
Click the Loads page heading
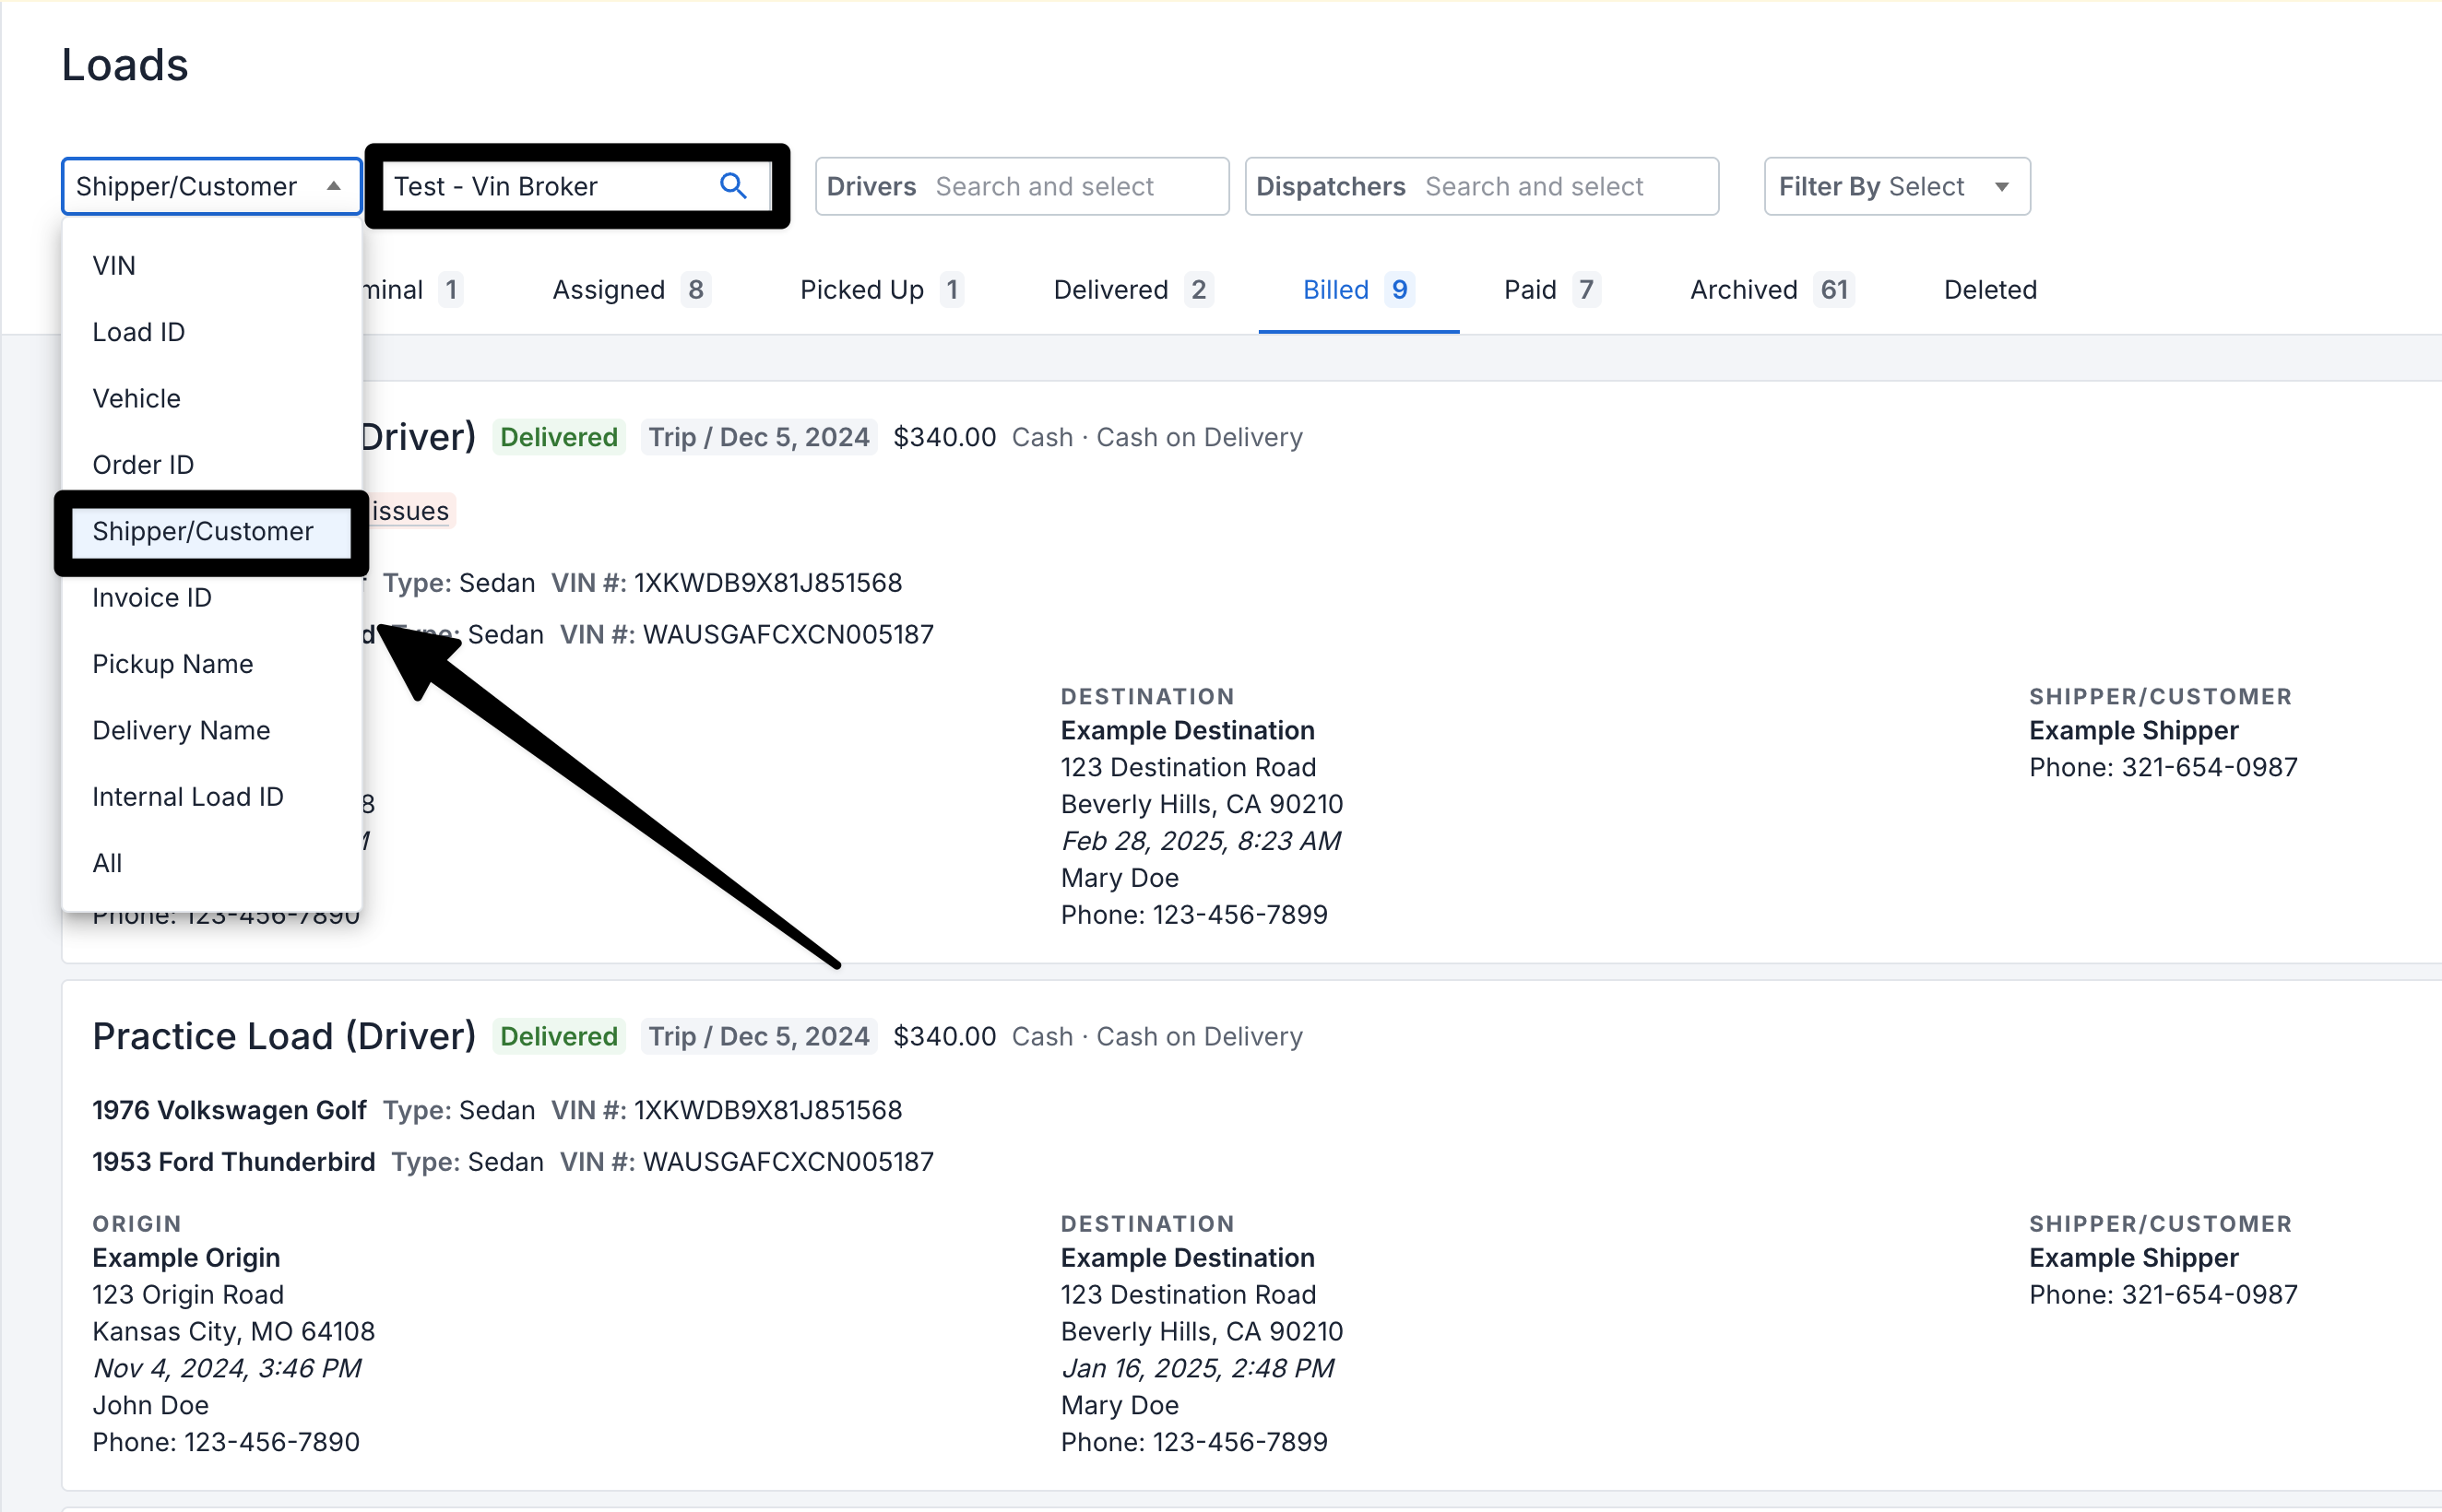point(125,65)
